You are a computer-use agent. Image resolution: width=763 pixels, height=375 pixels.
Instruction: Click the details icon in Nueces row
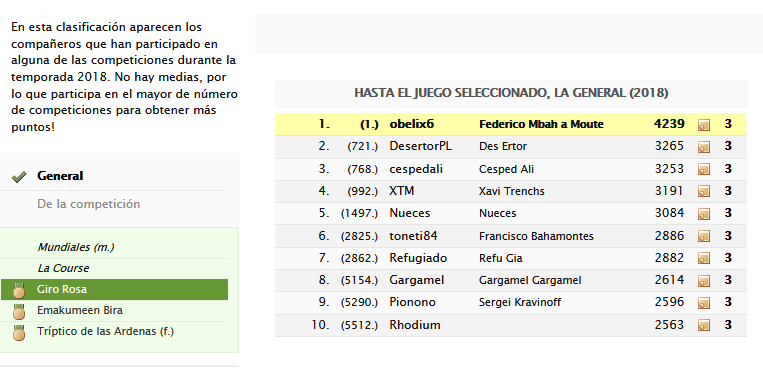704,214
